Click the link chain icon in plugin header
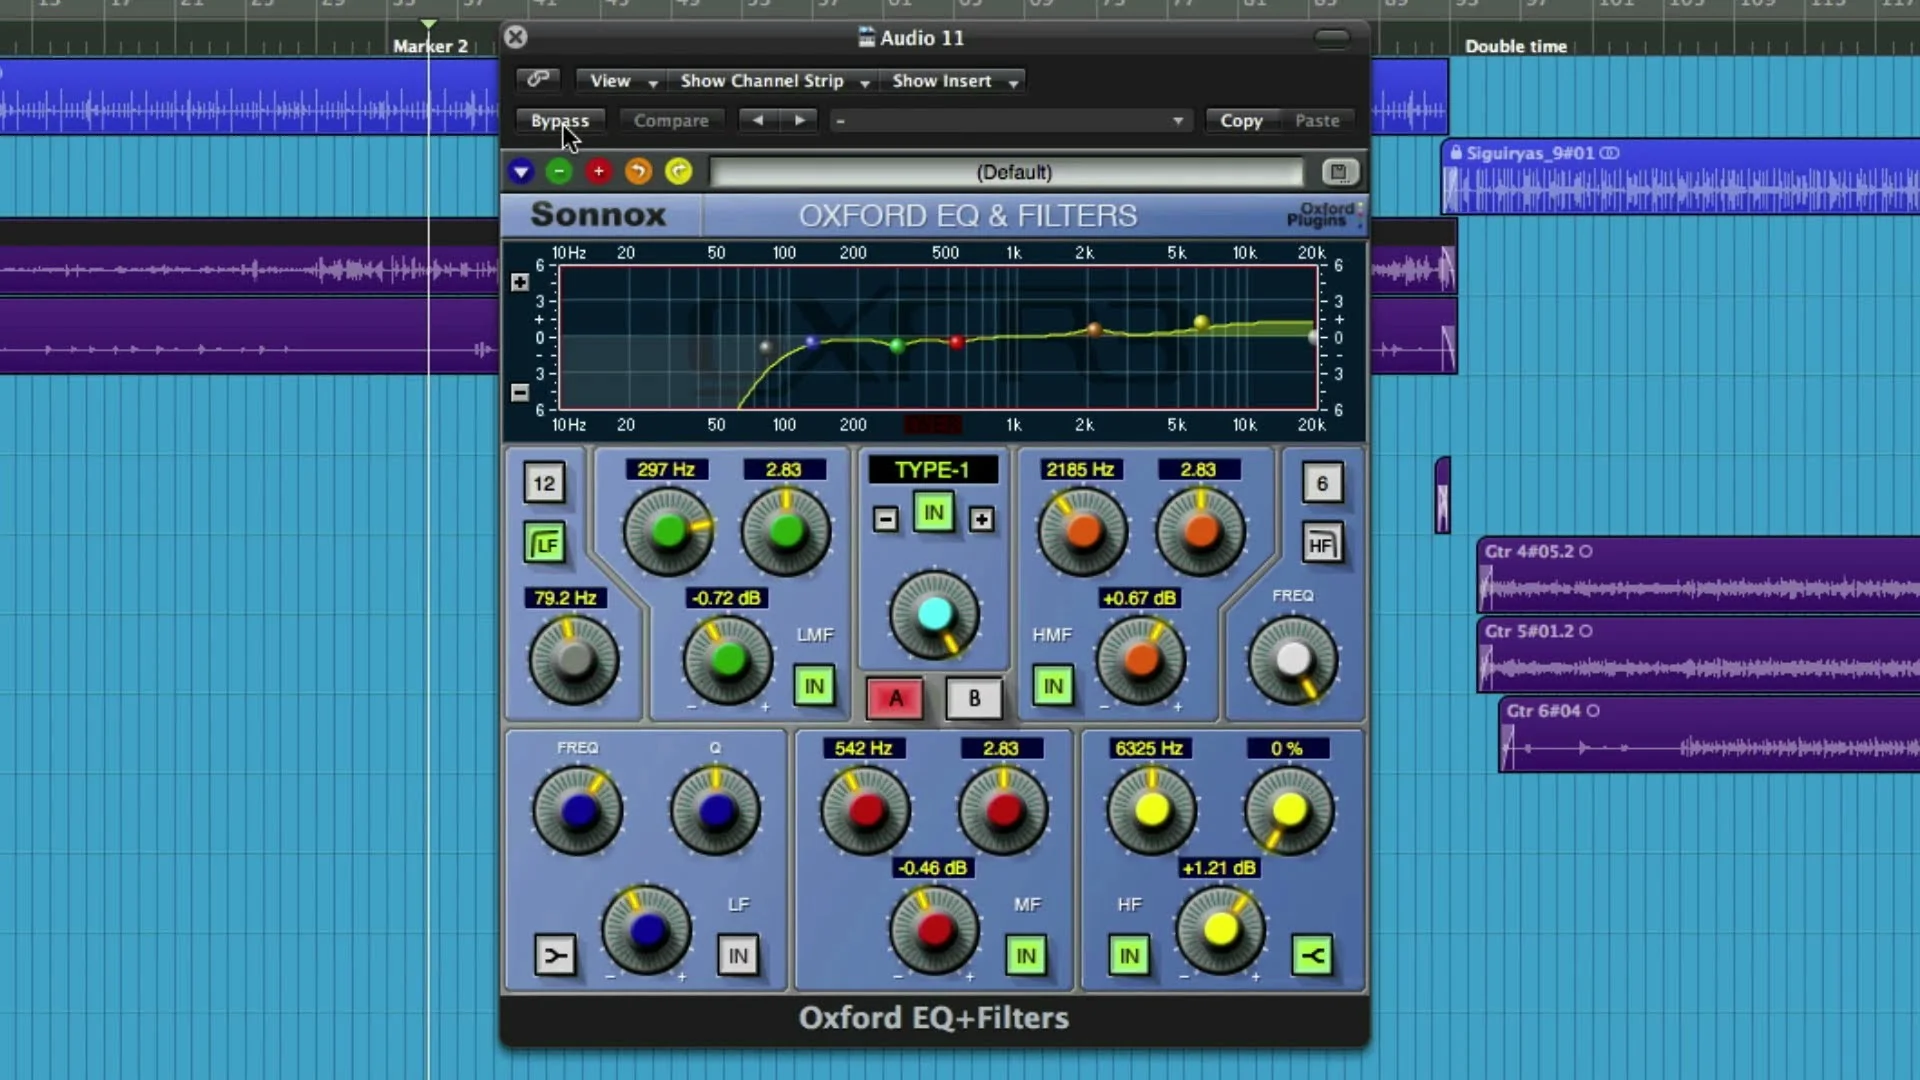This screenshot has height=1080, width=1920. point(538,79)
